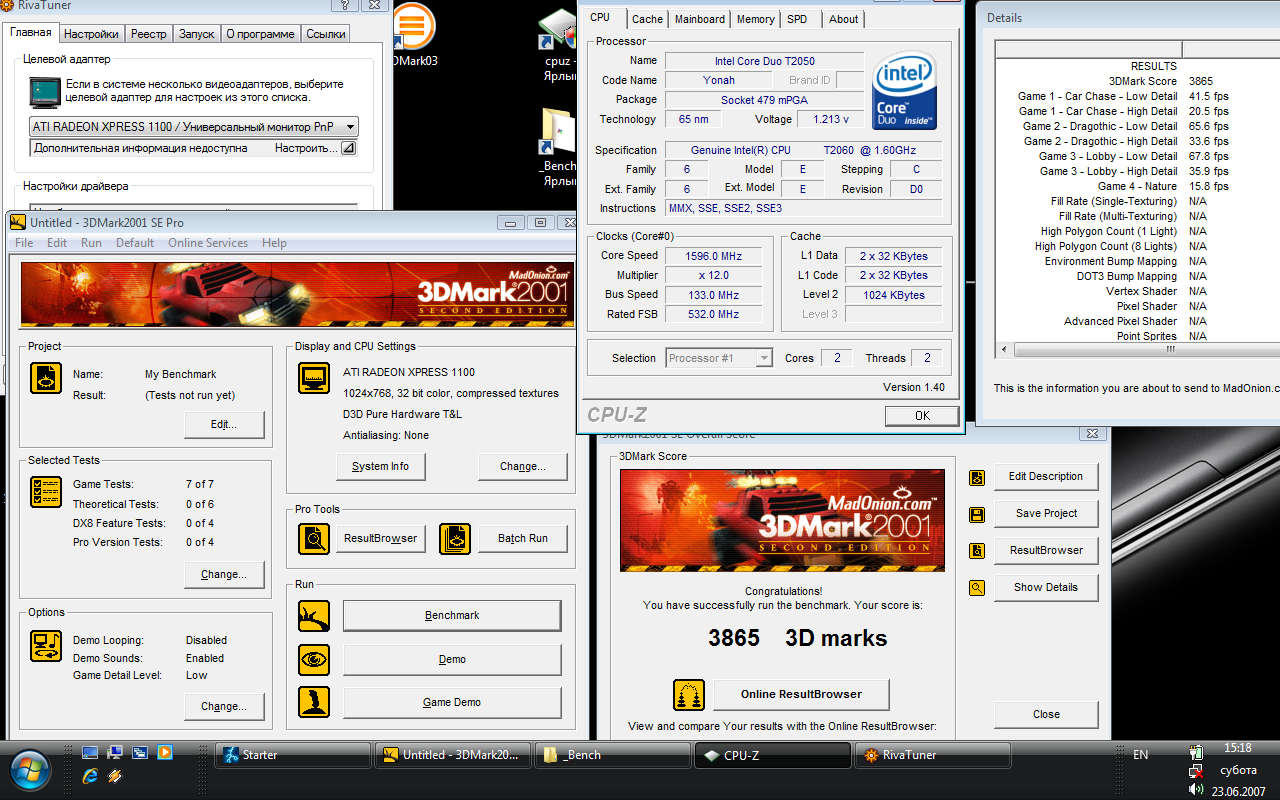Switch to the Реестр tab in RivaTuner

tap(149, 34)
